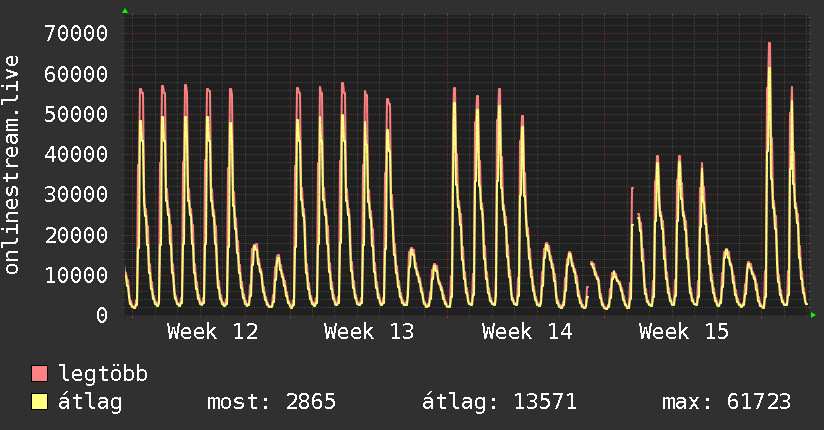This screenshot has width=824, height=430.
Task: Select the Week 13 axis label
Action: (x=369, y=332)
